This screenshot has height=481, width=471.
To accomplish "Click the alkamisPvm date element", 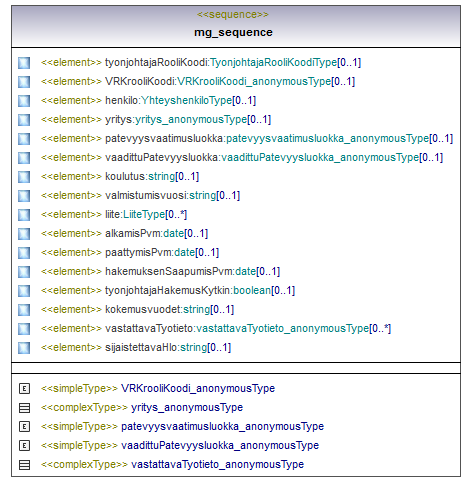I will 124,233.
